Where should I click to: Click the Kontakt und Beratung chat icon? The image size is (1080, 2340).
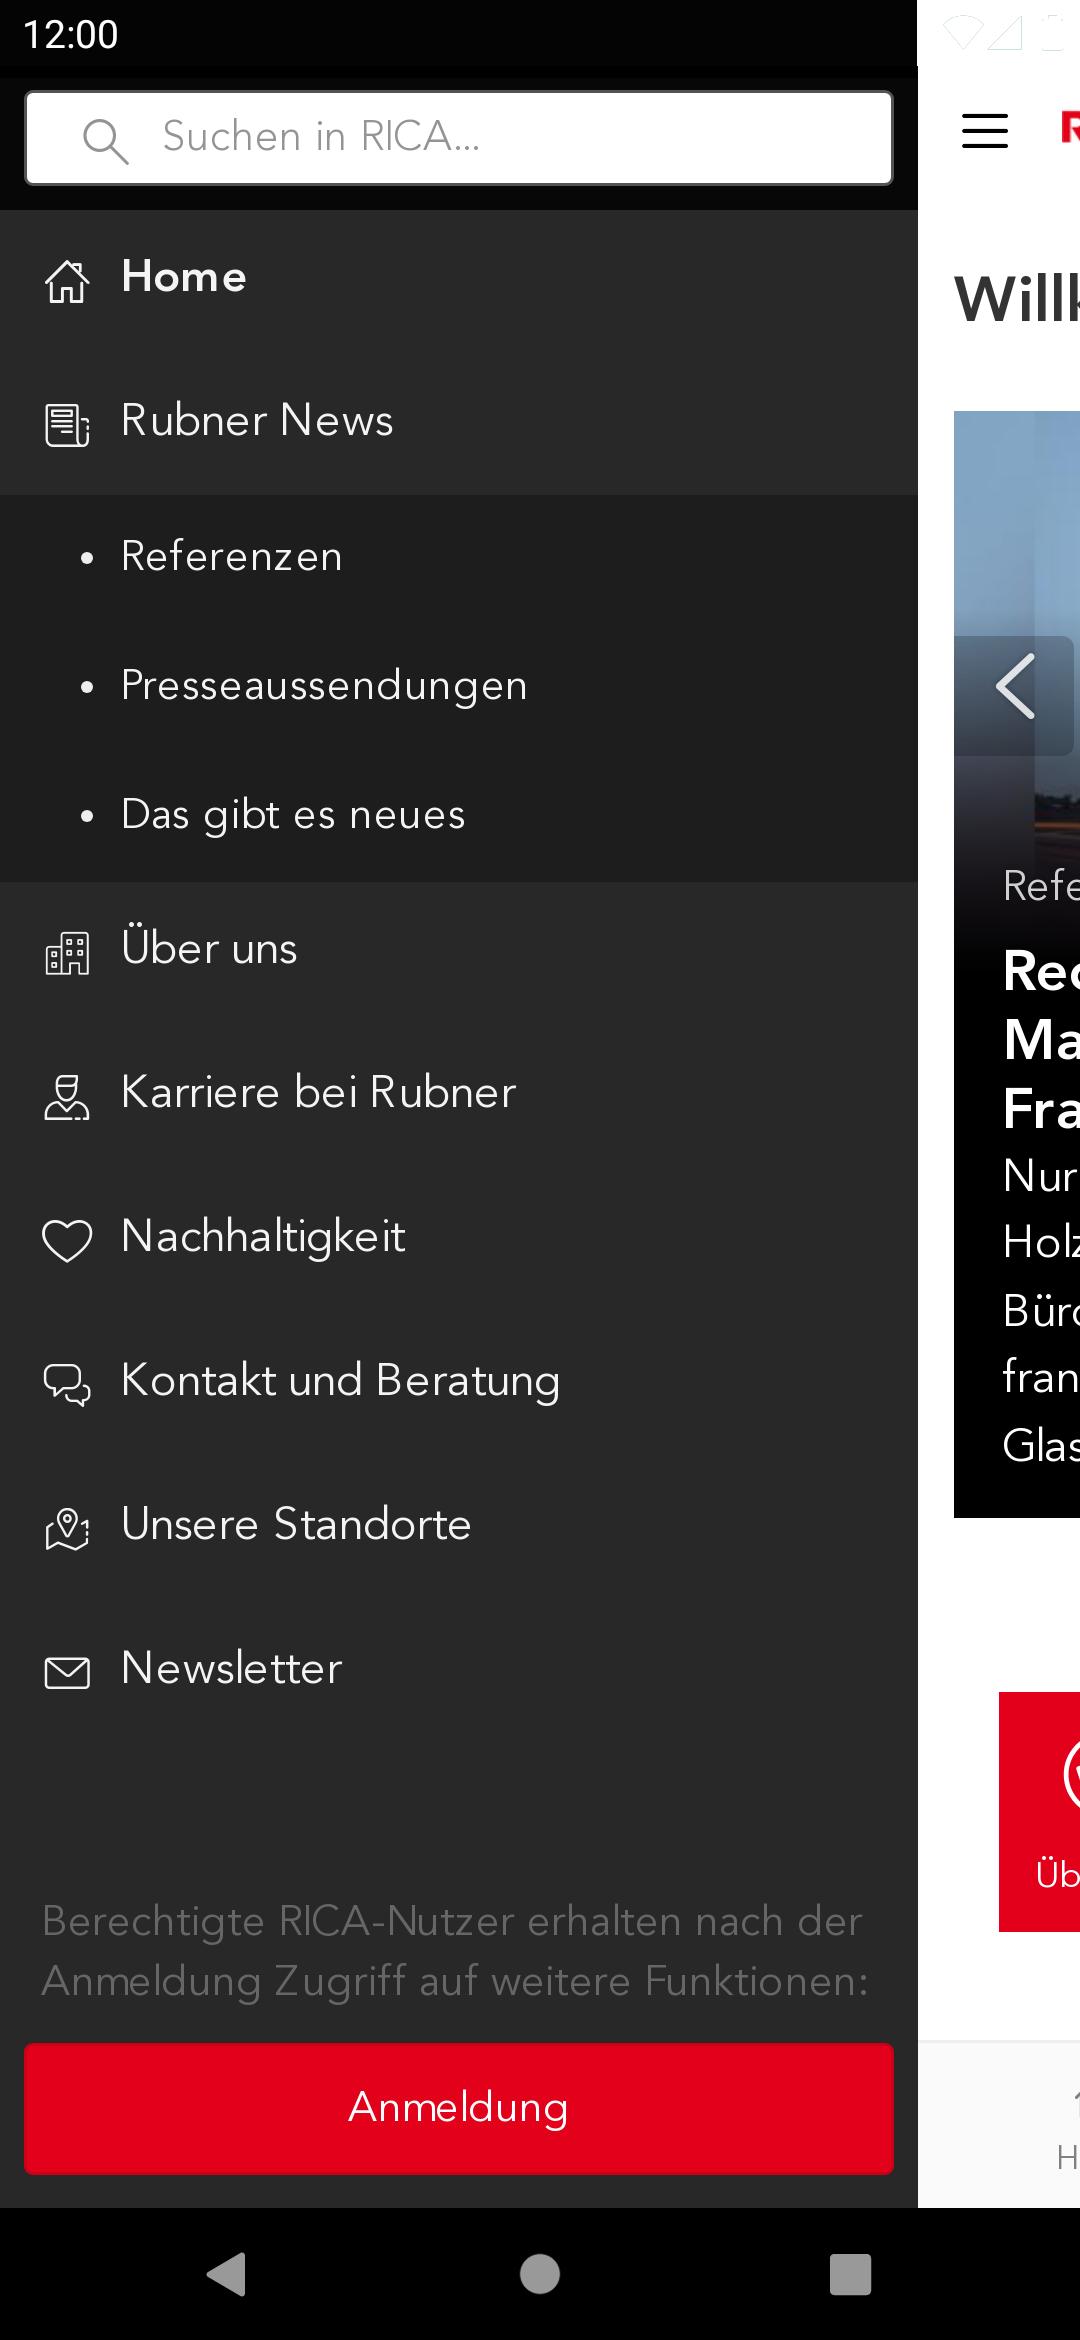pos(67,1385)
